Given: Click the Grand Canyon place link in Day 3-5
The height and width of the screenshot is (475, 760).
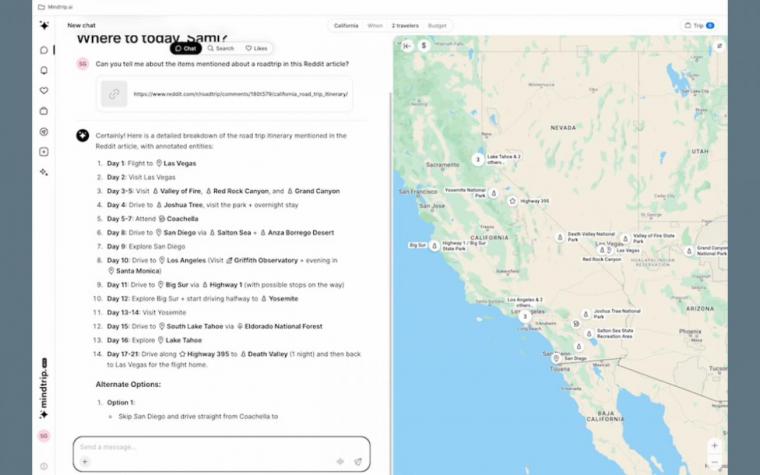Looking at the screenshot, I should point(313,191).
